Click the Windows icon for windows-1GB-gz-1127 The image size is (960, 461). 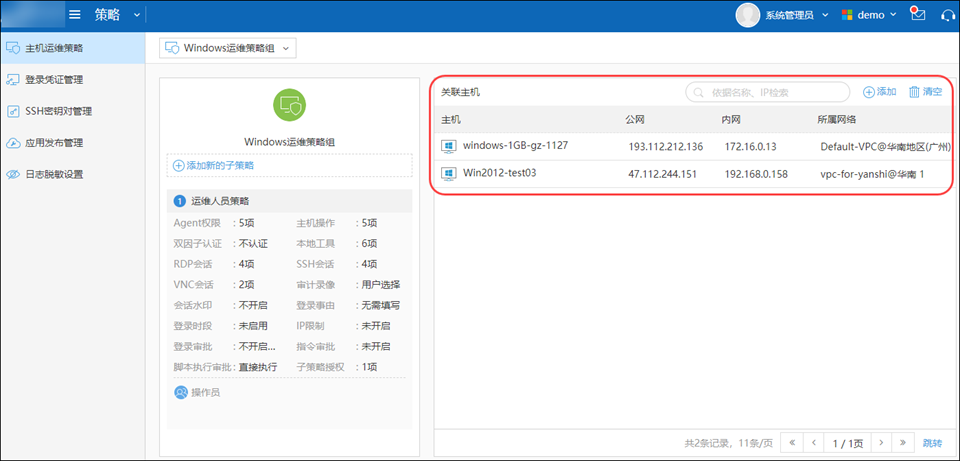click(x=449, y=146)
